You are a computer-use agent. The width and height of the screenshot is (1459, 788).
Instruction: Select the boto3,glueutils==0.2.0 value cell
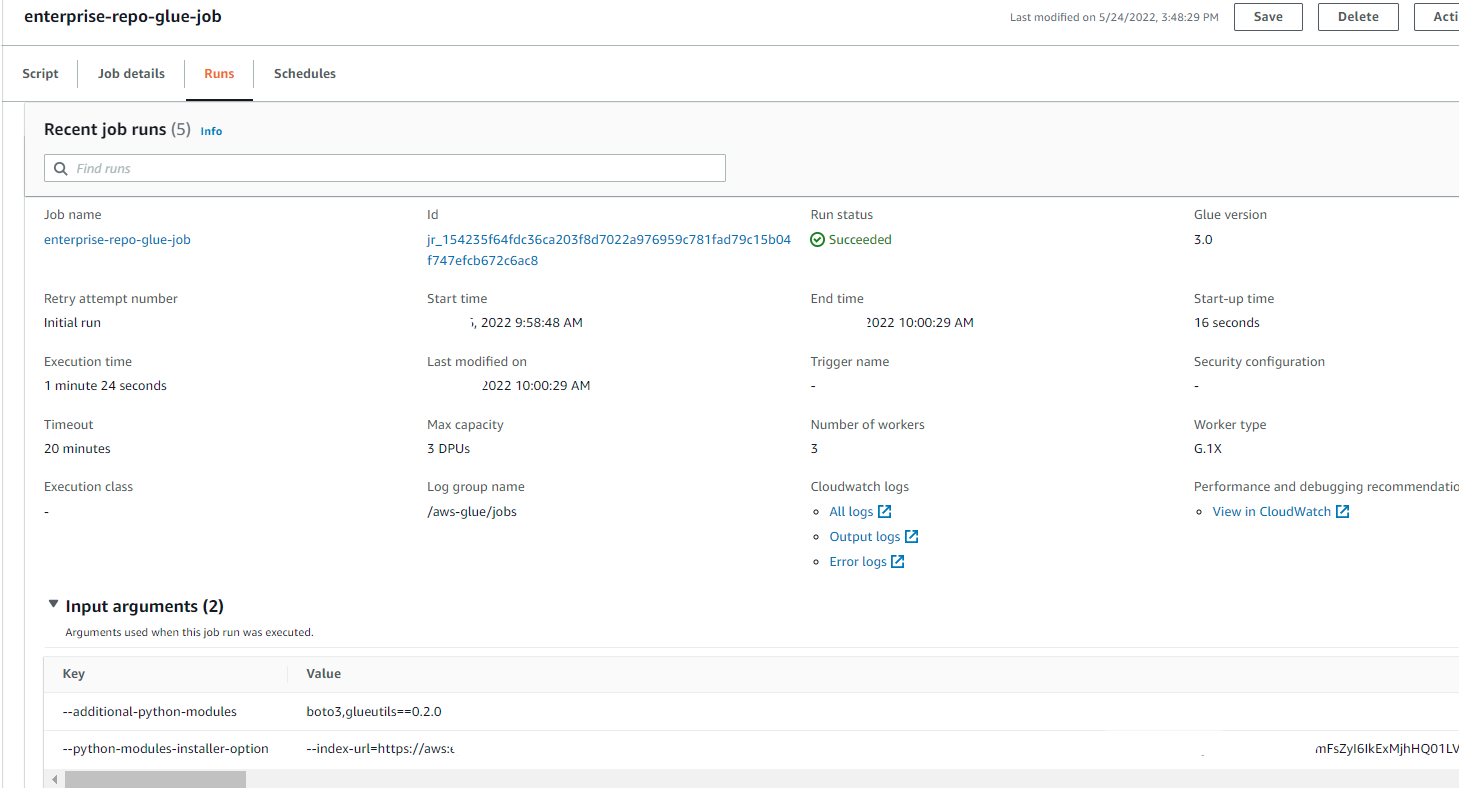[374, 712]
